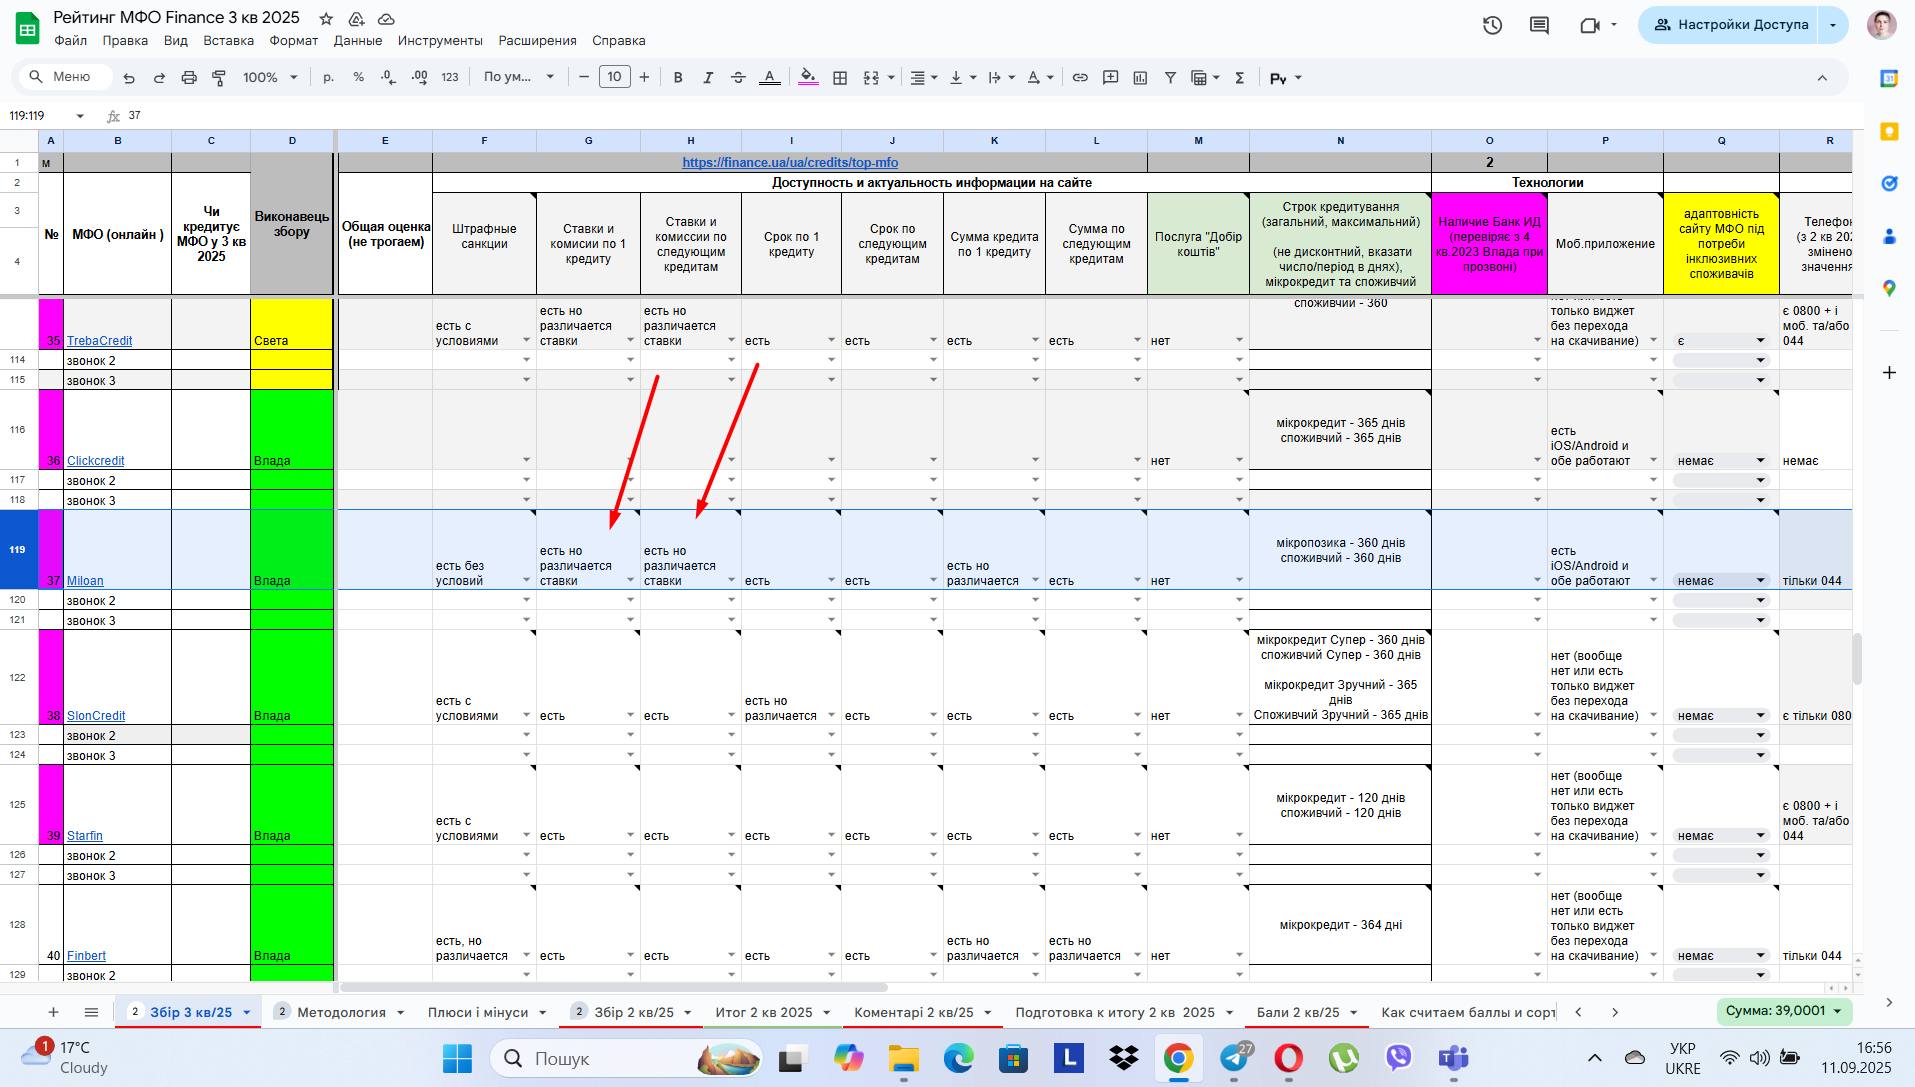Click the font size input field
1915x1087 pixels.
614,77
